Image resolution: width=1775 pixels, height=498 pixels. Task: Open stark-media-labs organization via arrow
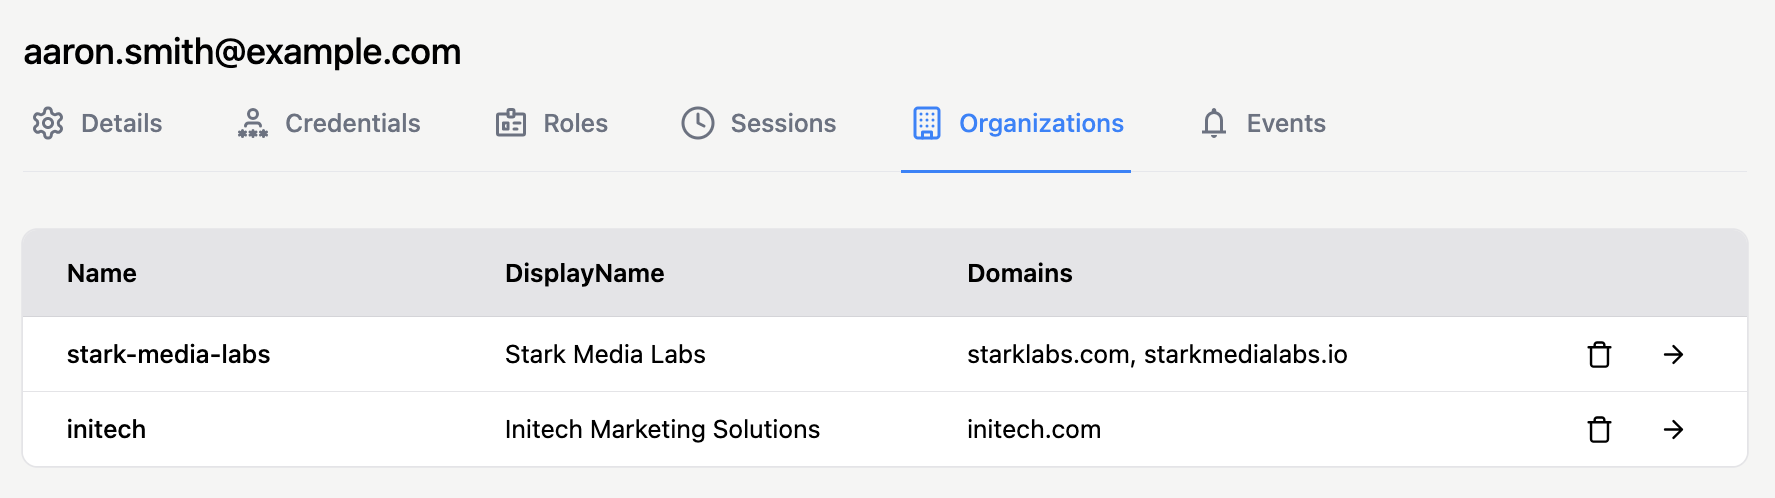1673,355
